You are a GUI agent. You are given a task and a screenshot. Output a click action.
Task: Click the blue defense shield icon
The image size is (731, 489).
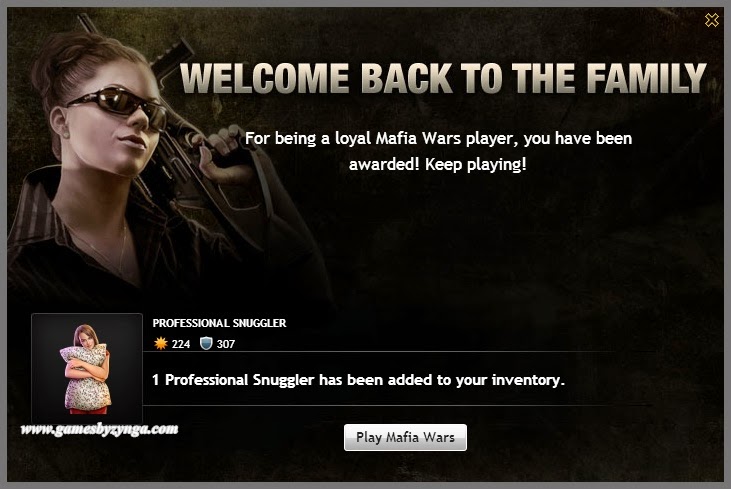point(206,344)
